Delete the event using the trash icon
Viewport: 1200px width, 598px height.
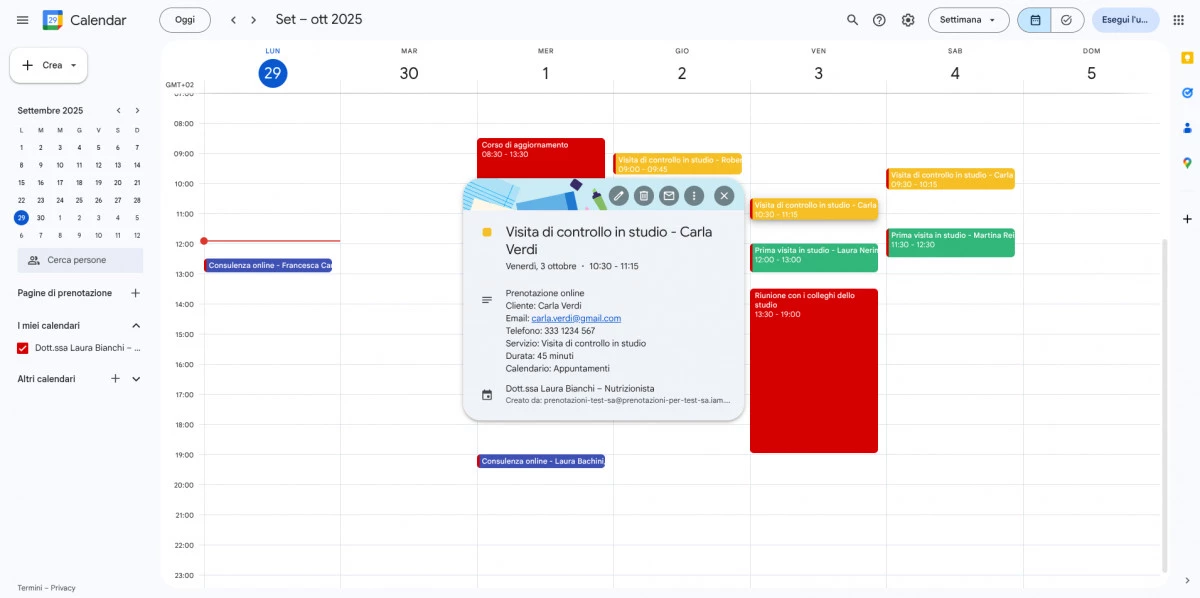coord(644,196)
